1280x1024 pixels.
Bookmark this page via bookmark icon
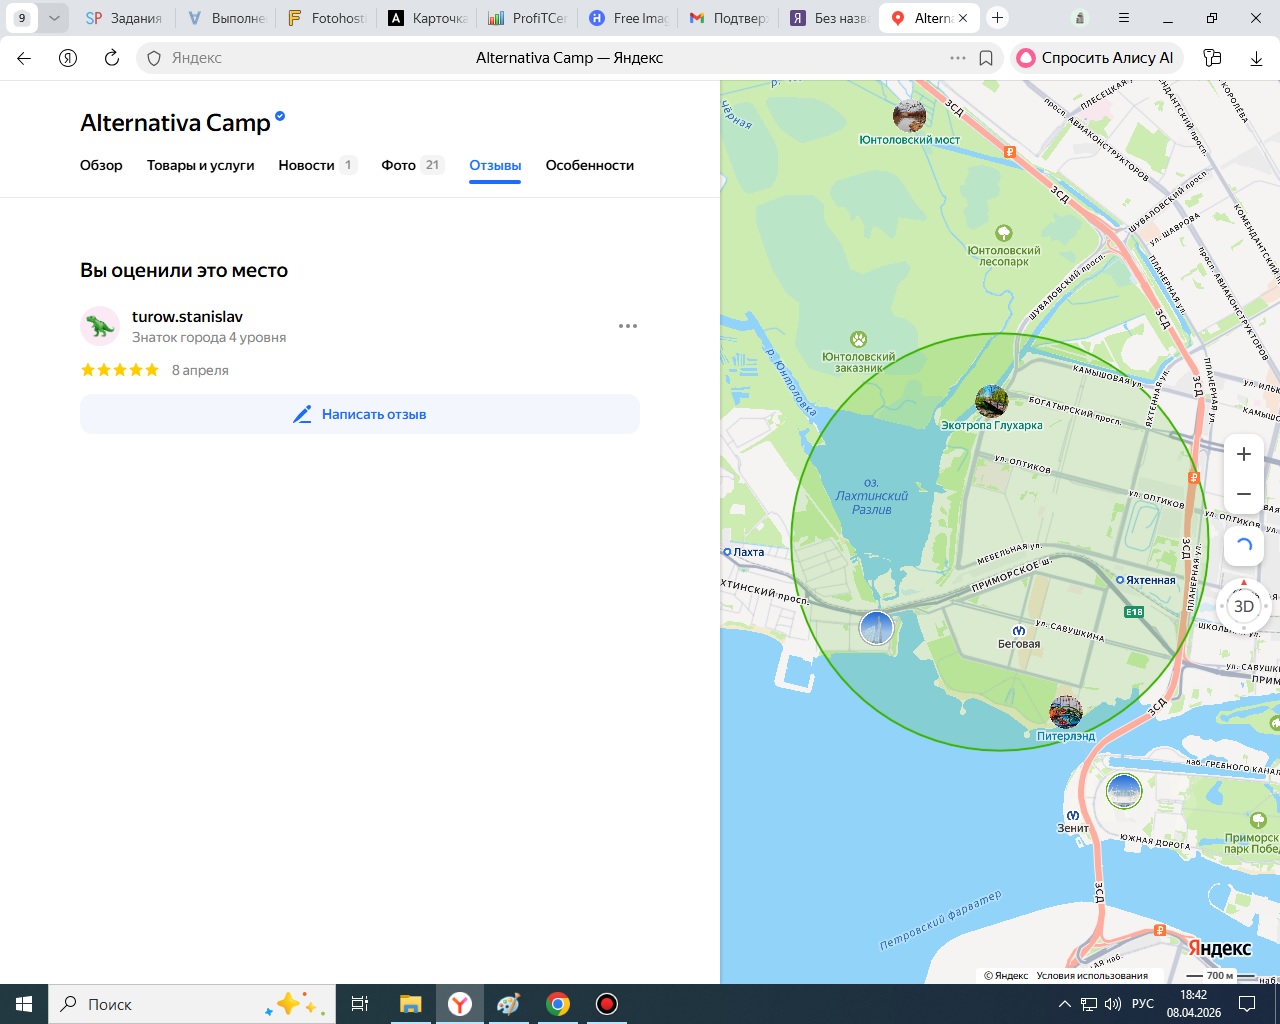click(x=986, y=58)
